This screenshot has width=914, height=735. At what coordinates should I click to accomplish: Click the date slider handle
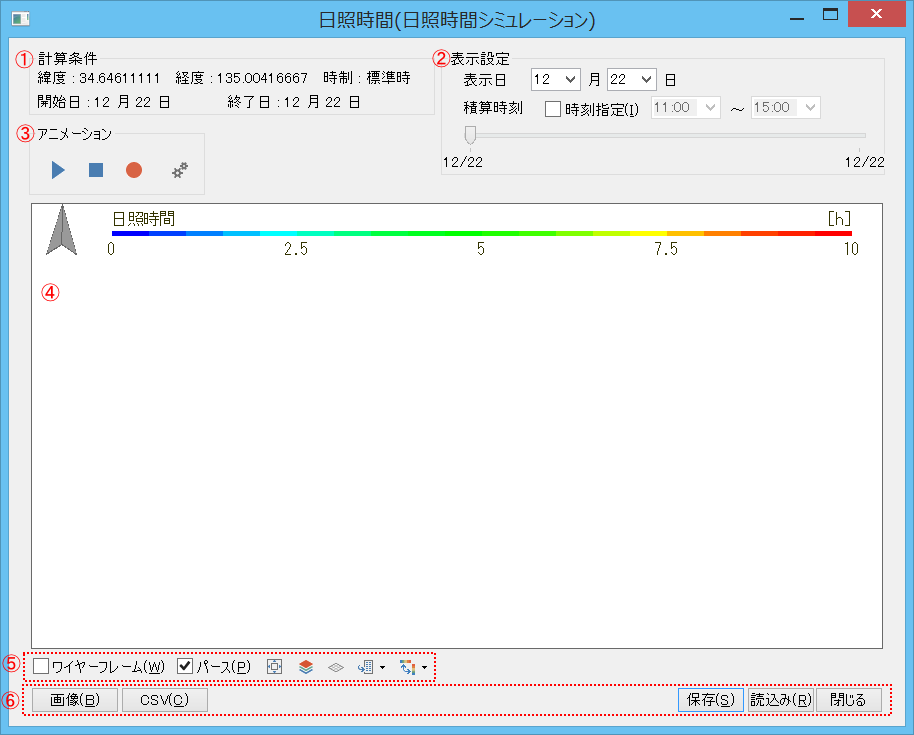pyautogui.click(x=470, y=135)
